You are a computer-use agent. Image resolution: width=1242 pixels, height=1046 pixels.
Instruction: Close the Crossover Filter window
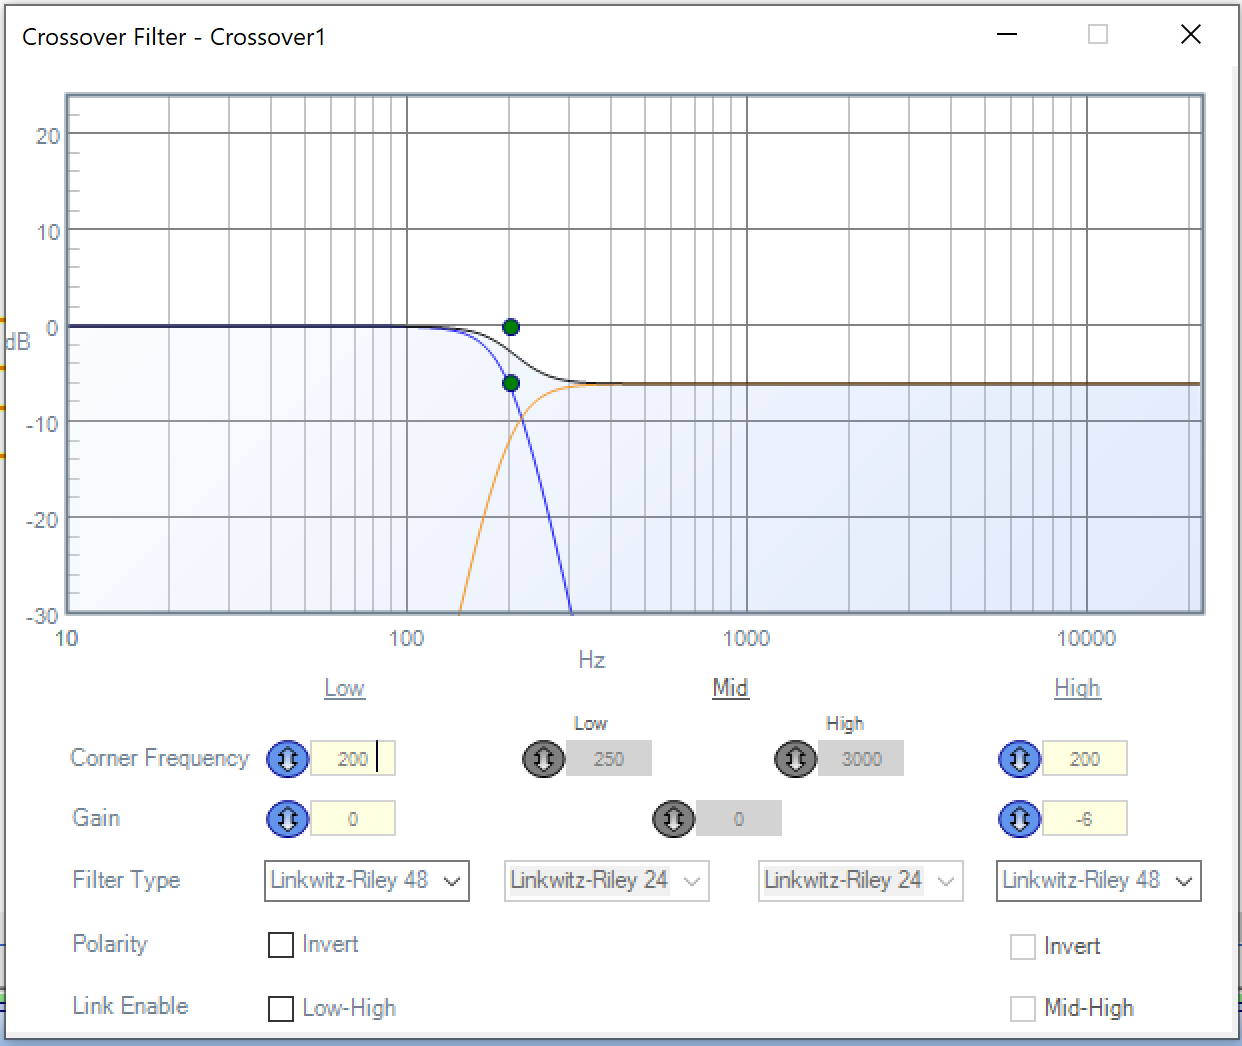pos(1191,34)
